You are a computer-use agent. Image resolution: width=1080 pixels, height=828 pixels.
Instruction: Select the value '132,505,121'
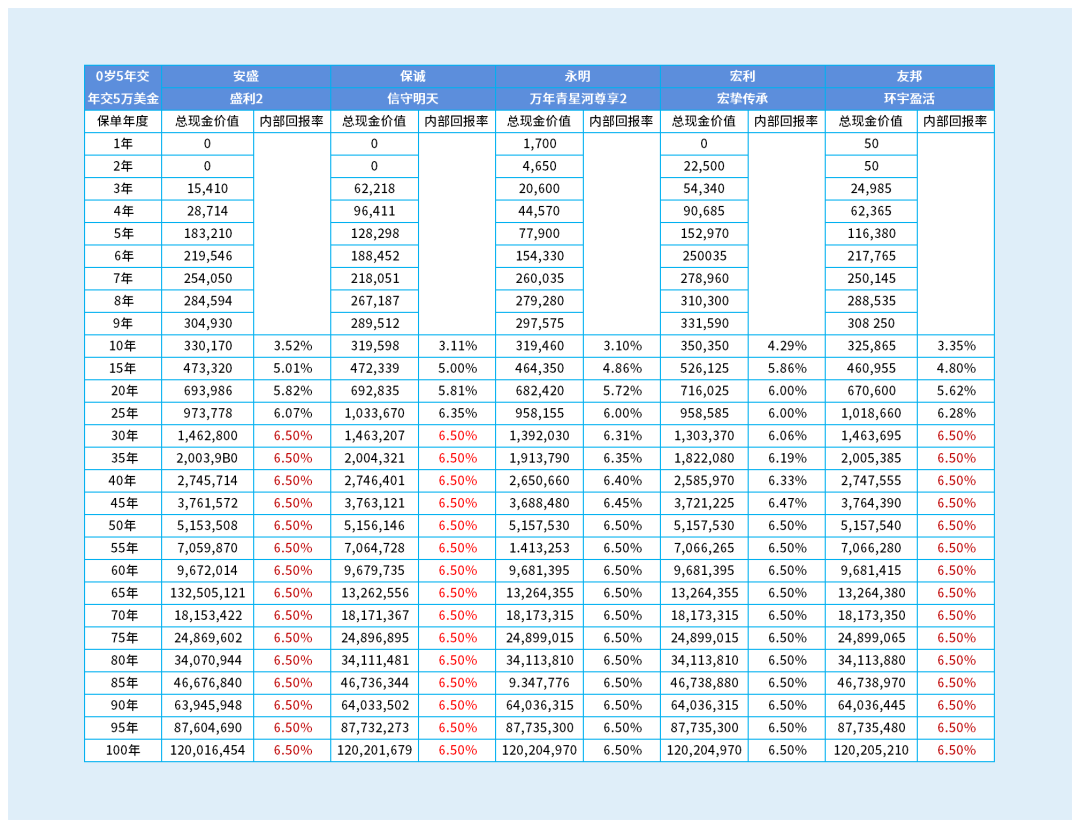pyautogui.click(x=207, y=593)
